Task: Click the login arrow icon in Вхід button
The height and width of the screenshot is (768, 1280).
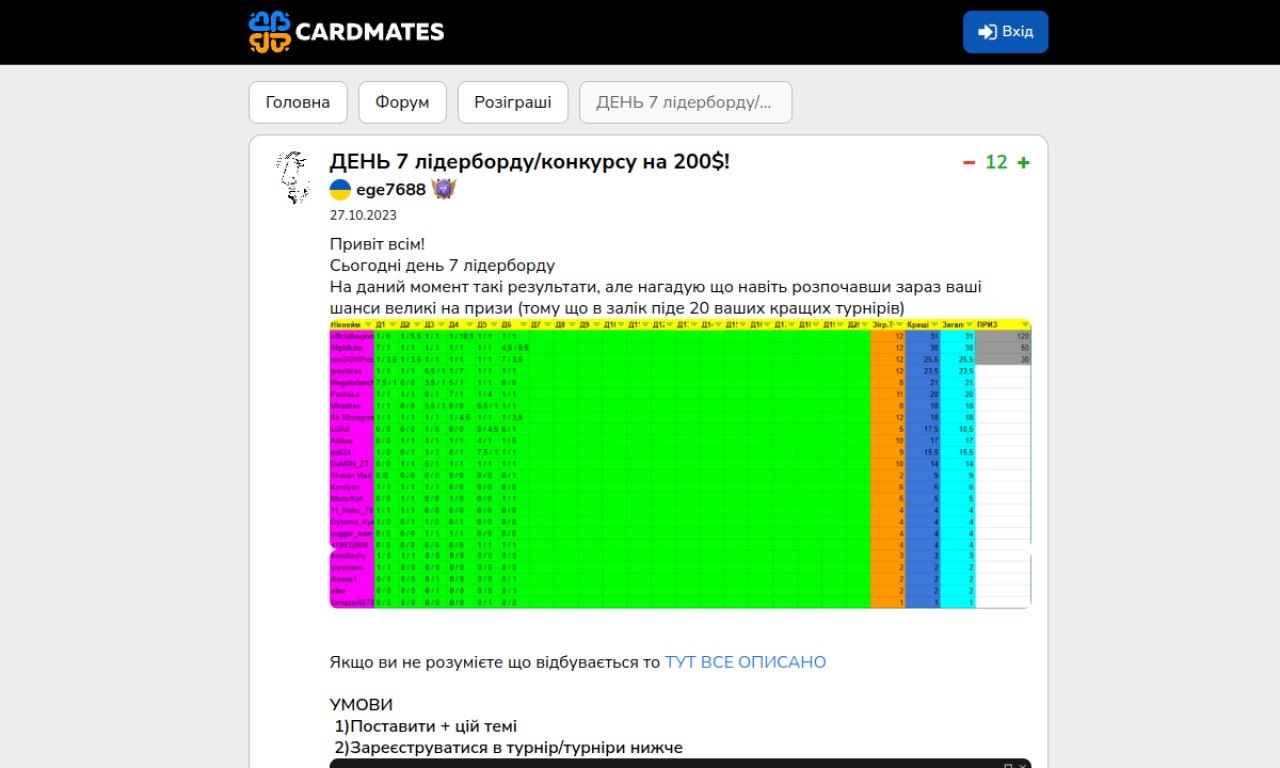Action: [987, 32]
